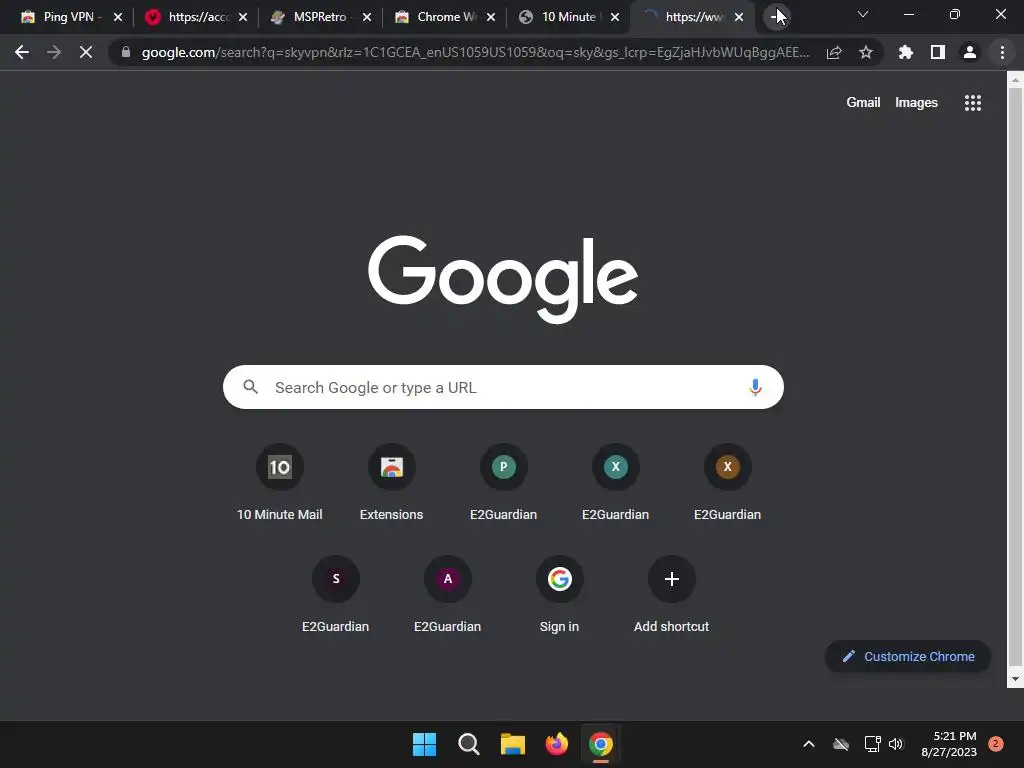Open the Google apps grid

pyautogui.click(x=972, y=103)
